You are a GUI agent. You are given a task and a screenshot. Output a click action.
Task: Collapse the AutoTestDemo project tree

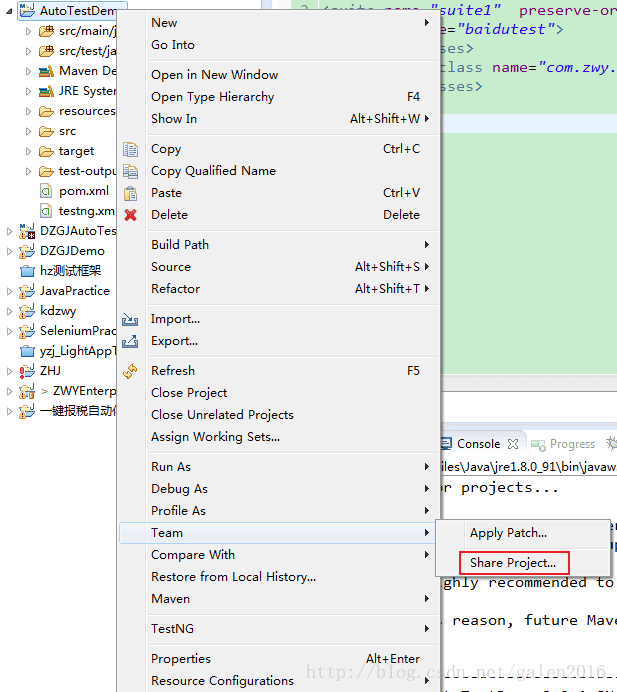point(9,11)
